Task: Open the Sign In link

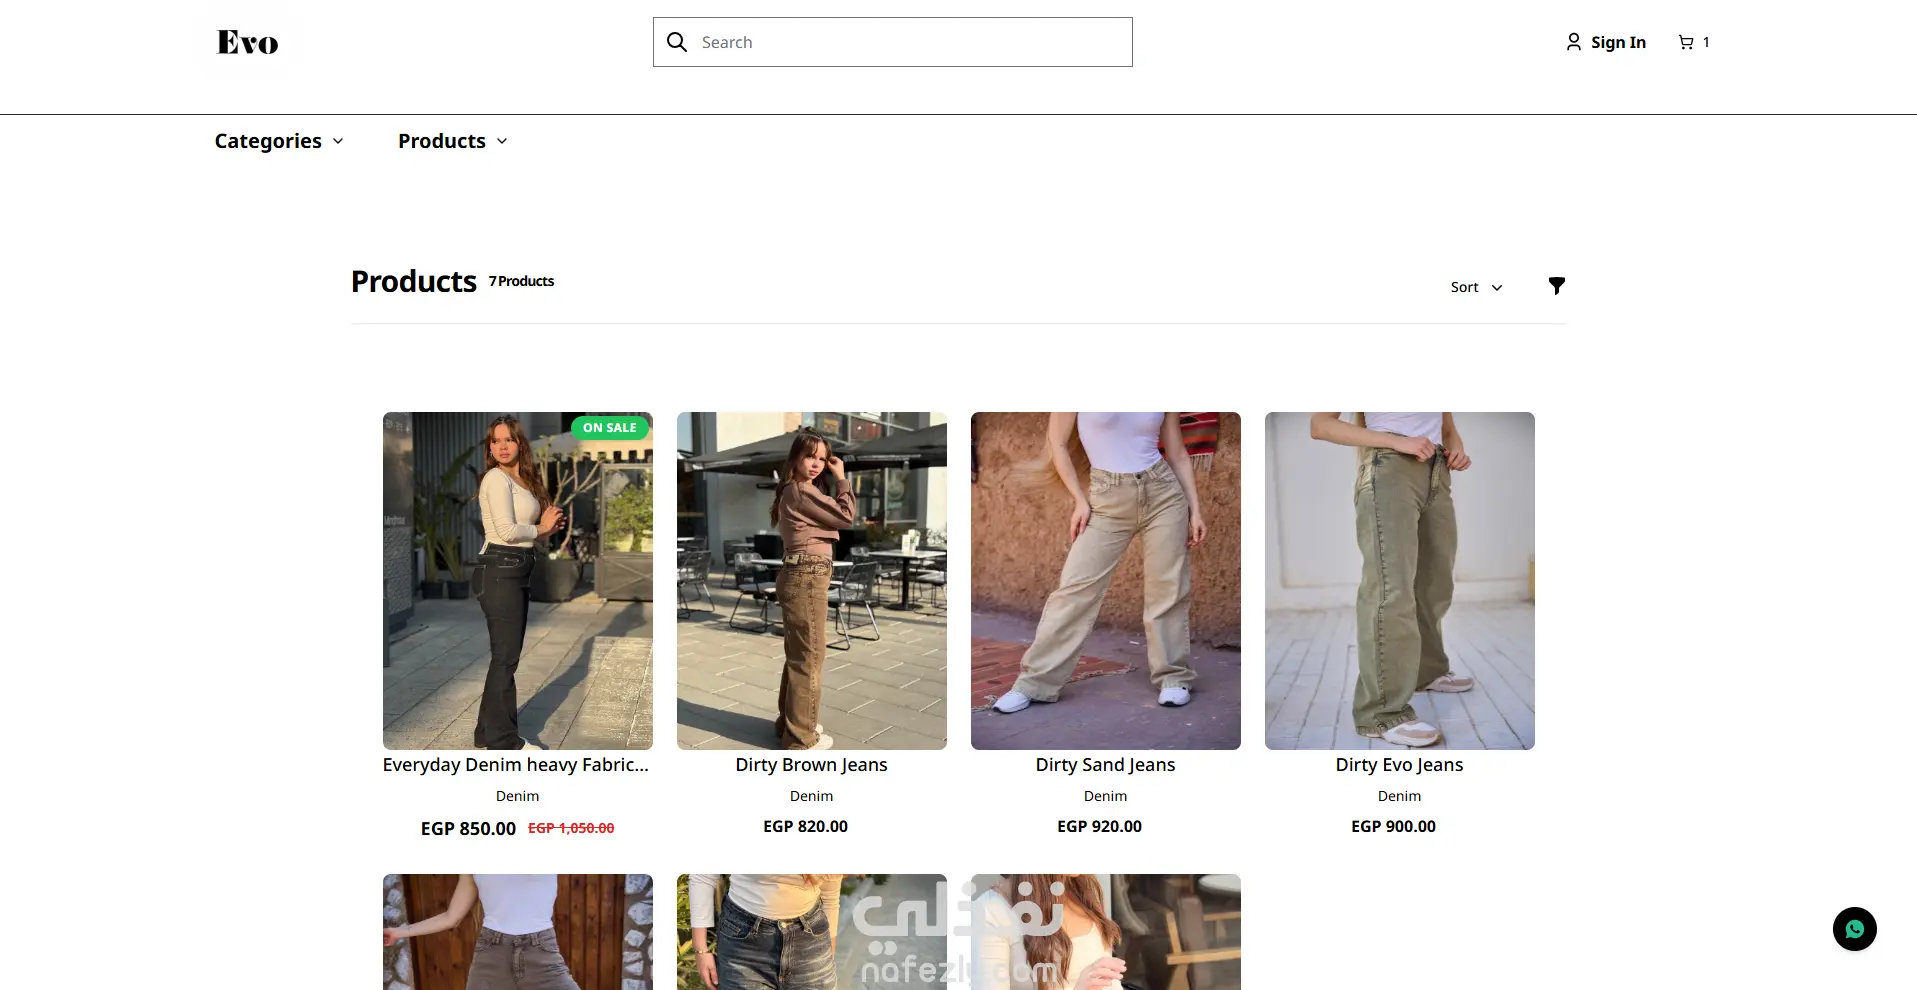Action: point(1618,42)
